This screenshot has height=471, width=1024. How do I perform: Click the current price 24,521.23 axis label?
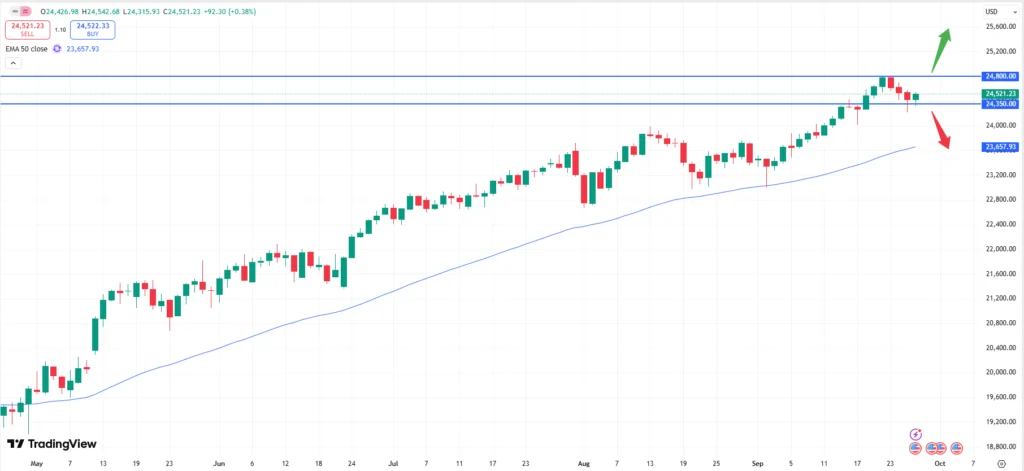[x=1001, y=93]
